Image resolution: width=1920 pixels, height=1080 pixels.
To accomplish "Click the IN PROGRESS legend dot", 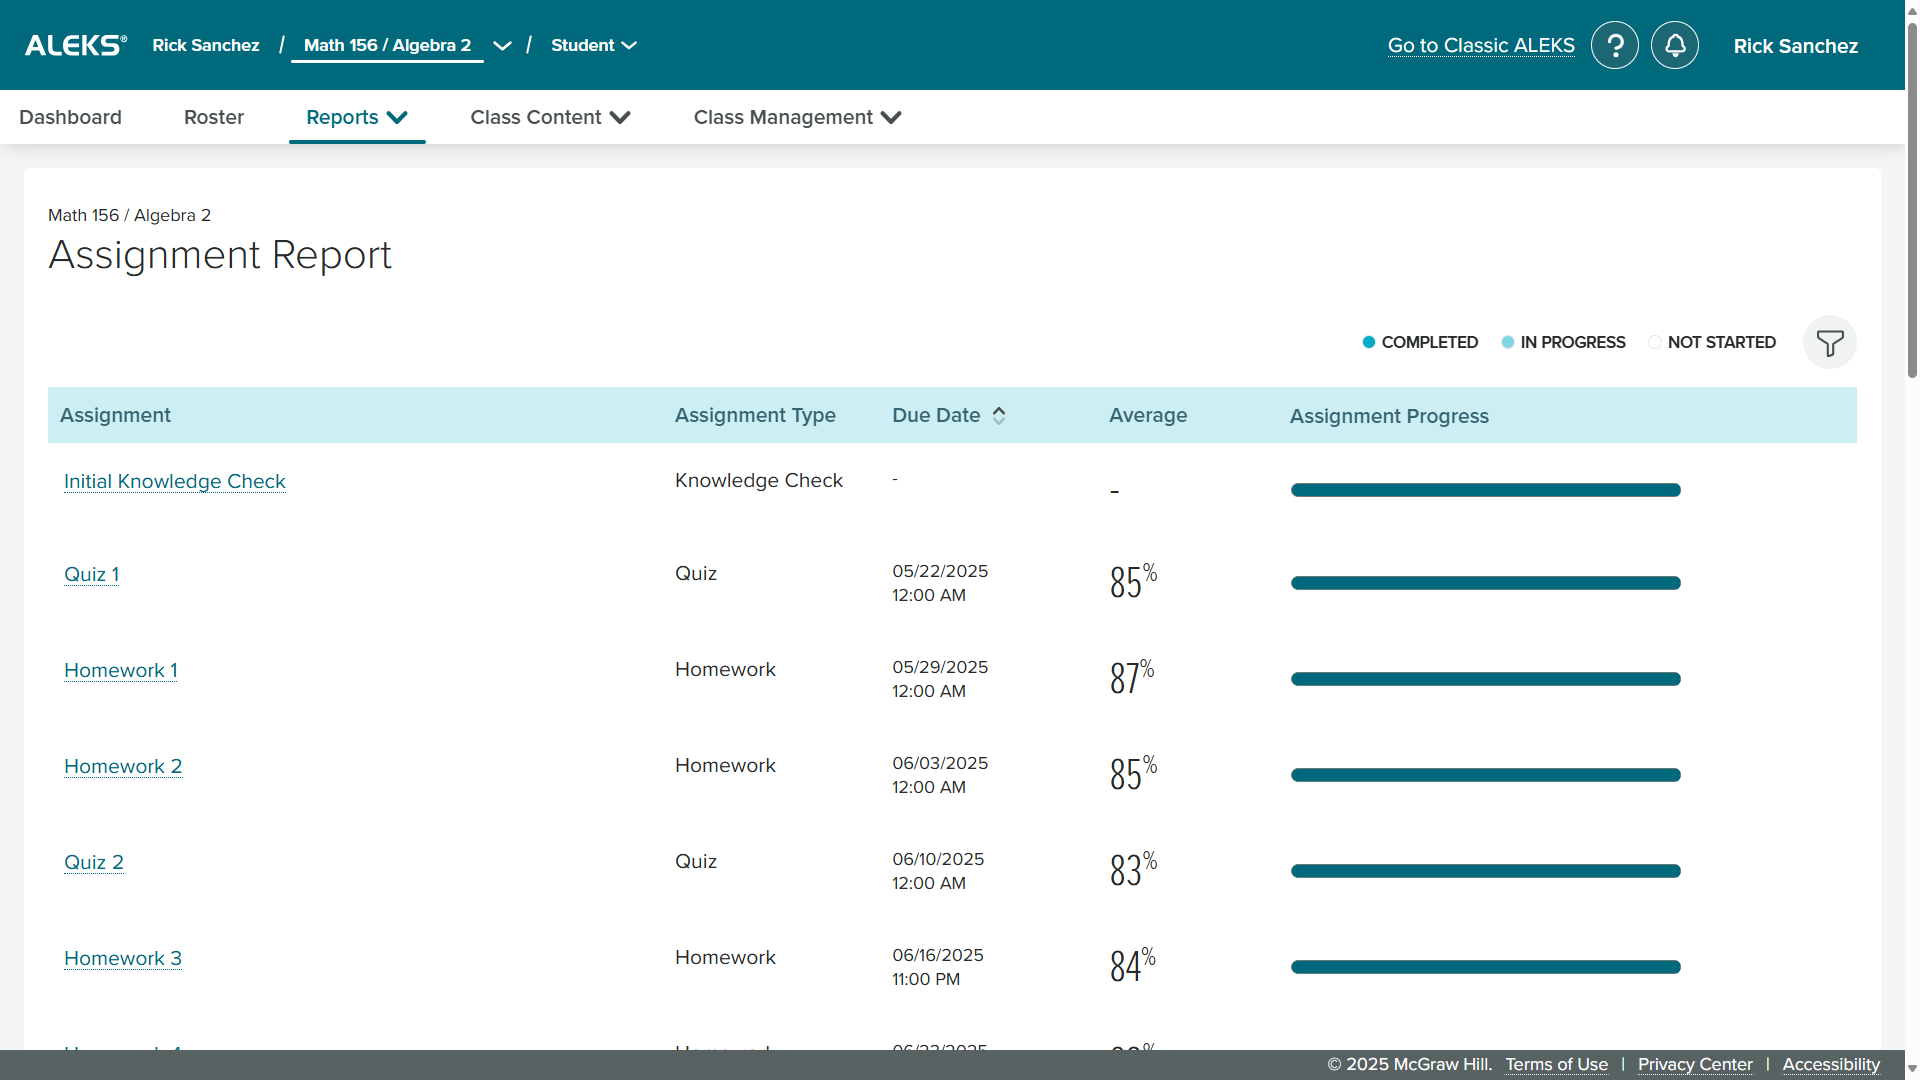I will 1508,342.
